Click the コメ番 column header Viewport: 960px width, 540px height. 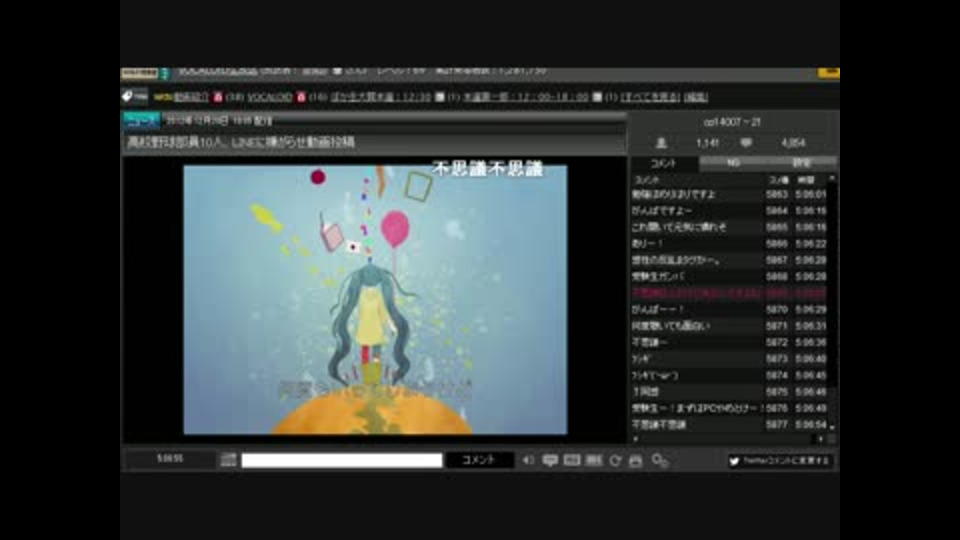click(778, 180)
